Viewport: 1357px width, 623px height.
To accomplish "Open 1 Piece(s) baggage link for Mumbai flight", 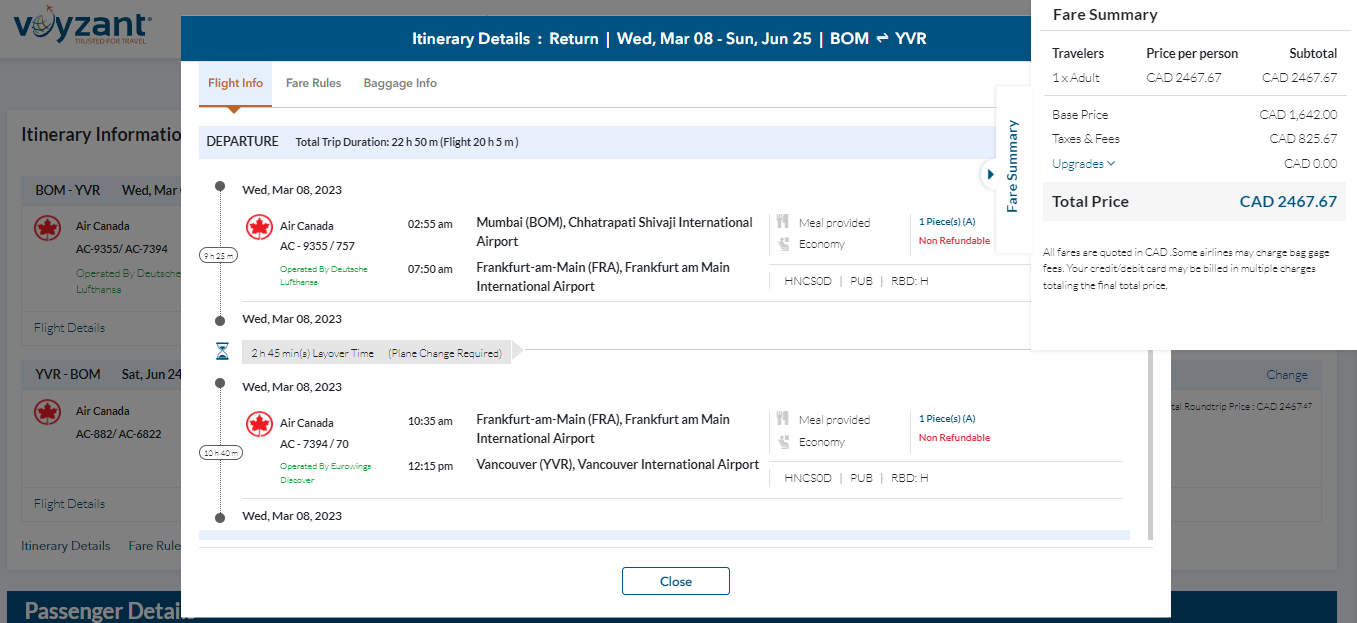I will (946, 222).
